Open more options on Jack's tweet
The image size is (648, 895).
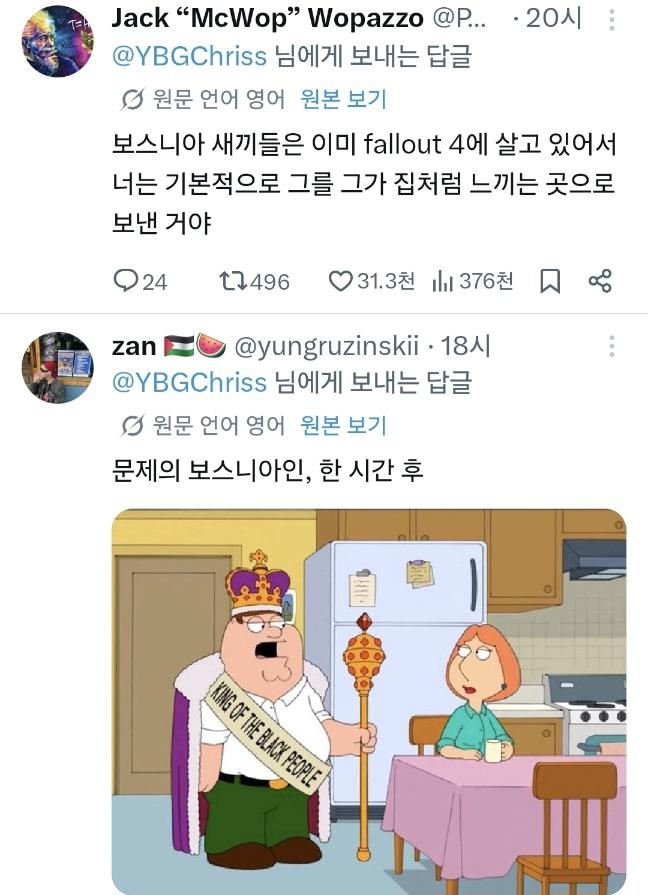[x=611, y=20]
